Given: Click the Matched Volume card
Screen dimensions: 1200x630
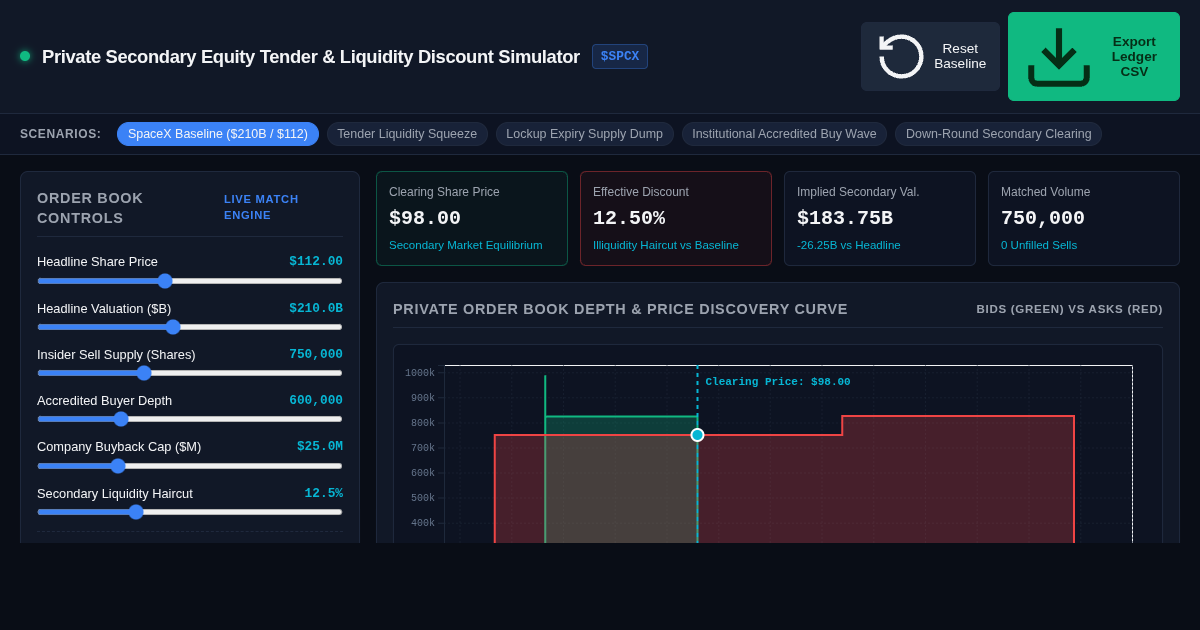Looking at the screenshot, I should coord(1084,218).
